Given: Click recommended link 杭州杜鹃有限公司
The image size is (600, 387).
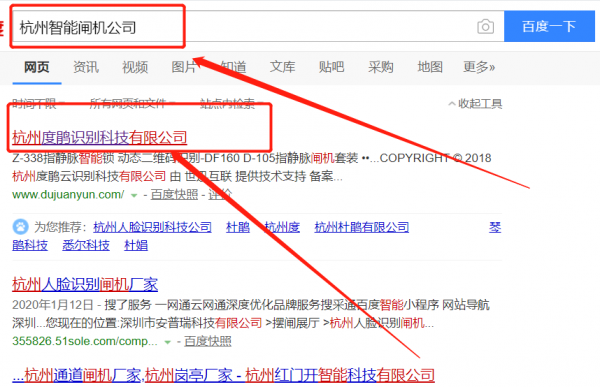Looking at the screenshot, I should (x=362, y=227).
